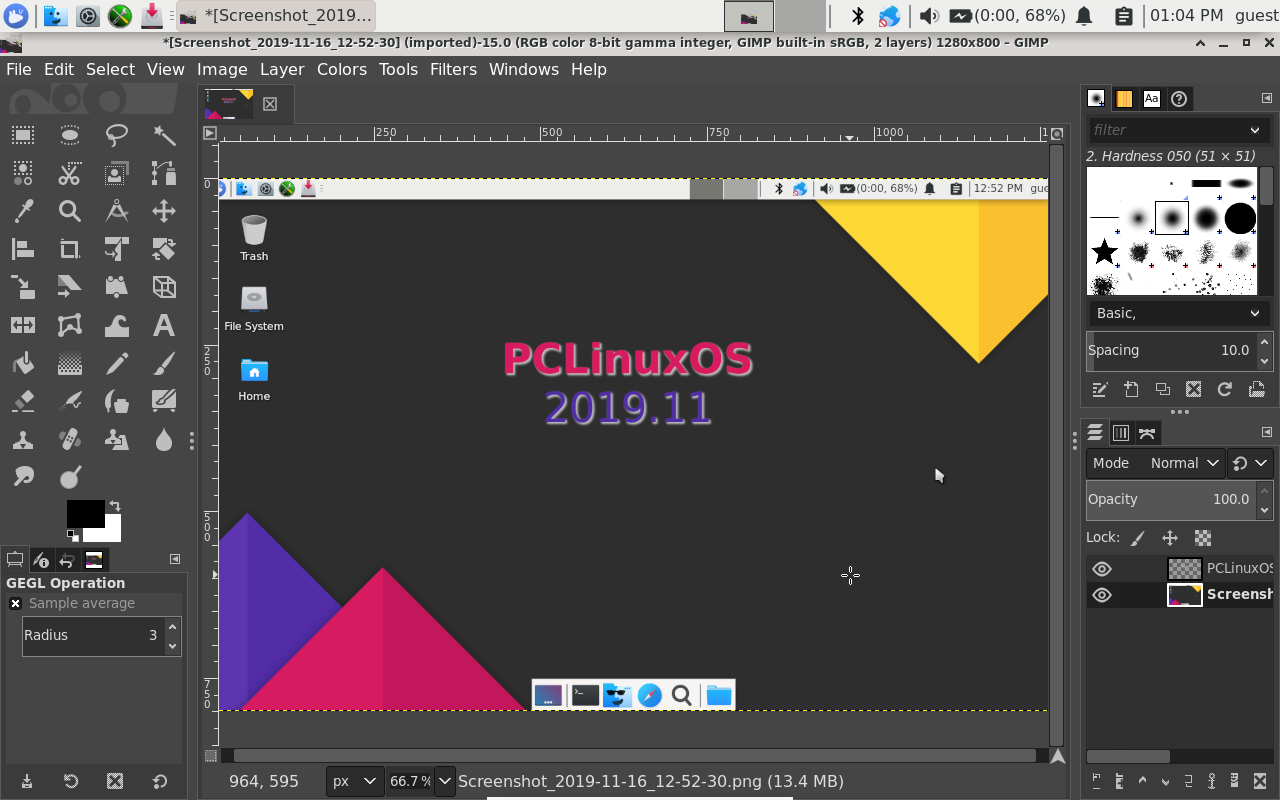
Task: Select the Bucket Fill tool
Action: (x=22, y=363)
